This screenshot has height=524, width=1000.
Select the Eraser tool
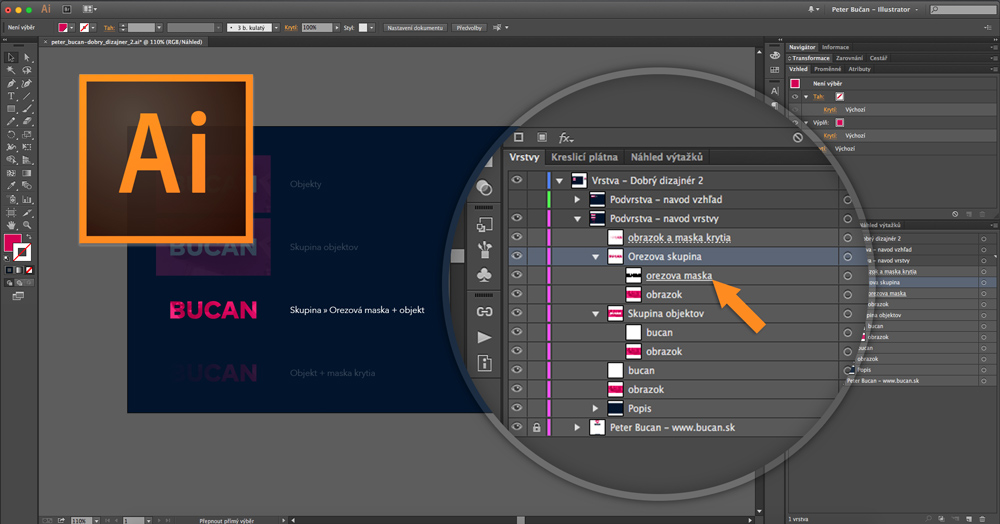coord(27,122)
